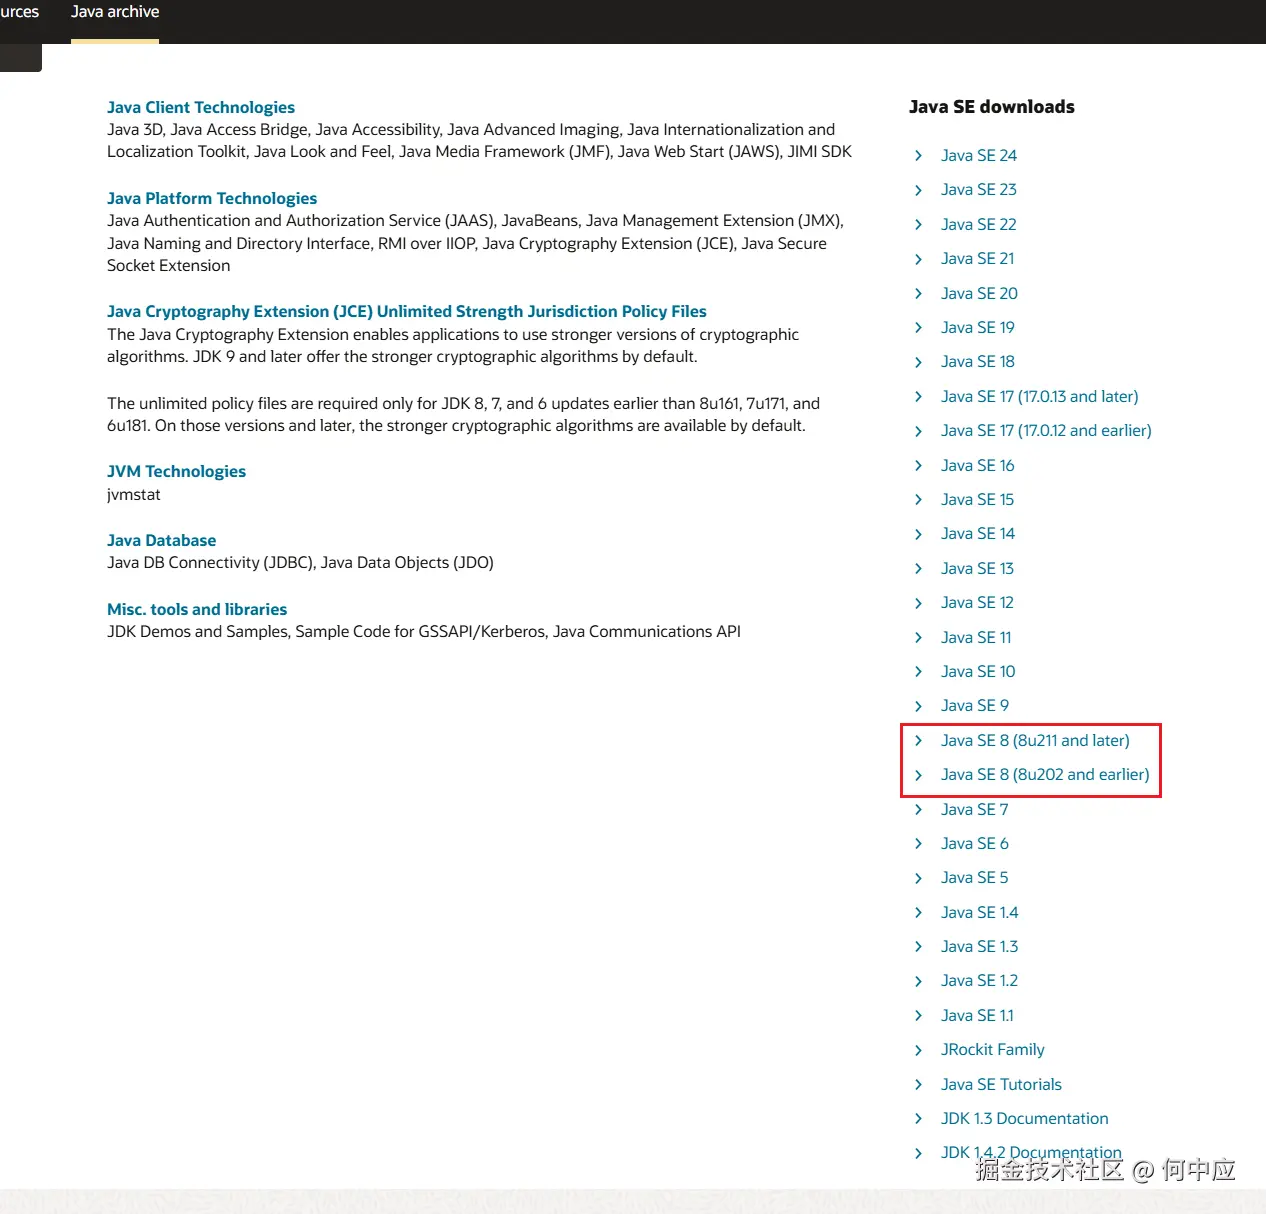This screenshot has width=1266, height=1214.
Task: Open the Java SE 9 download link
Action: click(x=975, y=705)
